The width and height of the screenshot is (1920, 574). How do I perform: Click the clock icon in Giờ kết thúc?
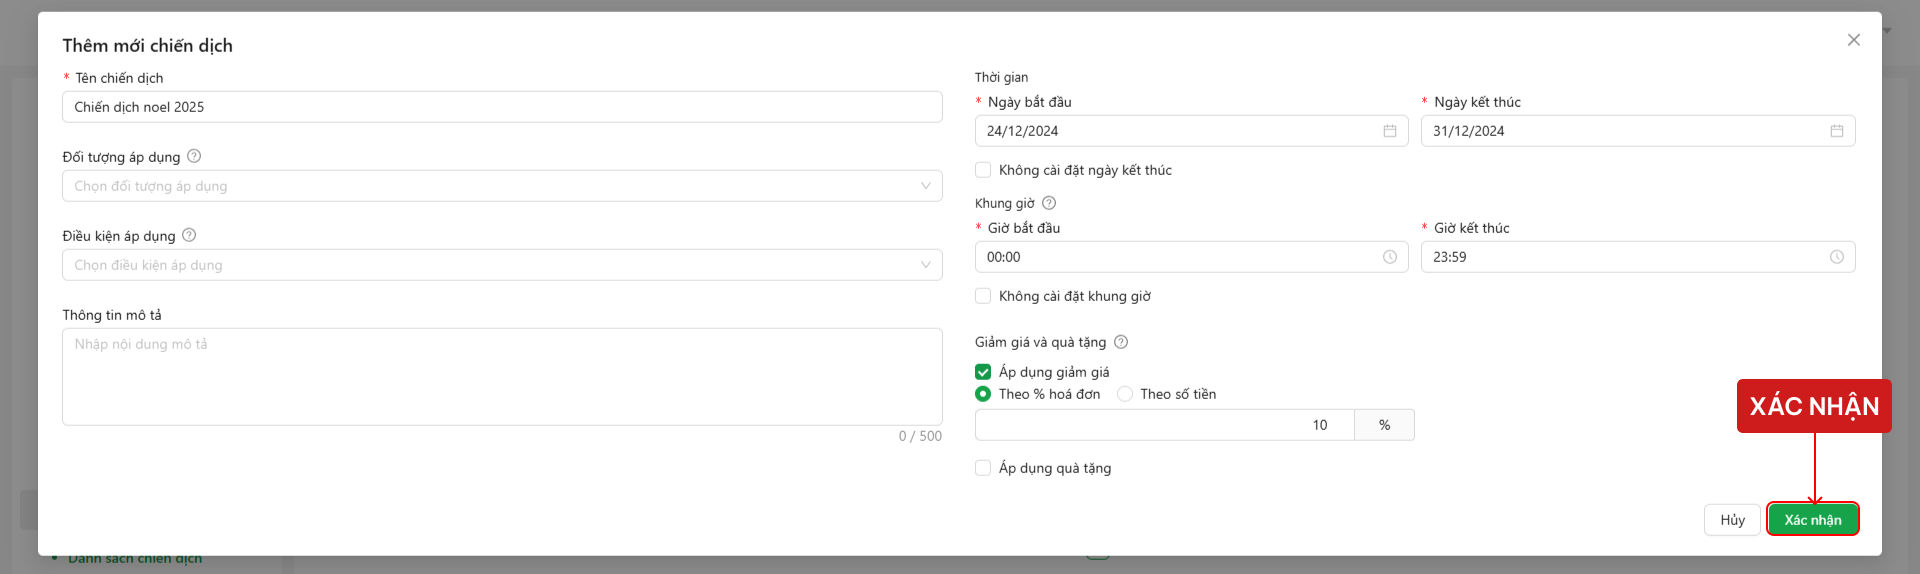pyautogui.click(x=1836, y=257)
